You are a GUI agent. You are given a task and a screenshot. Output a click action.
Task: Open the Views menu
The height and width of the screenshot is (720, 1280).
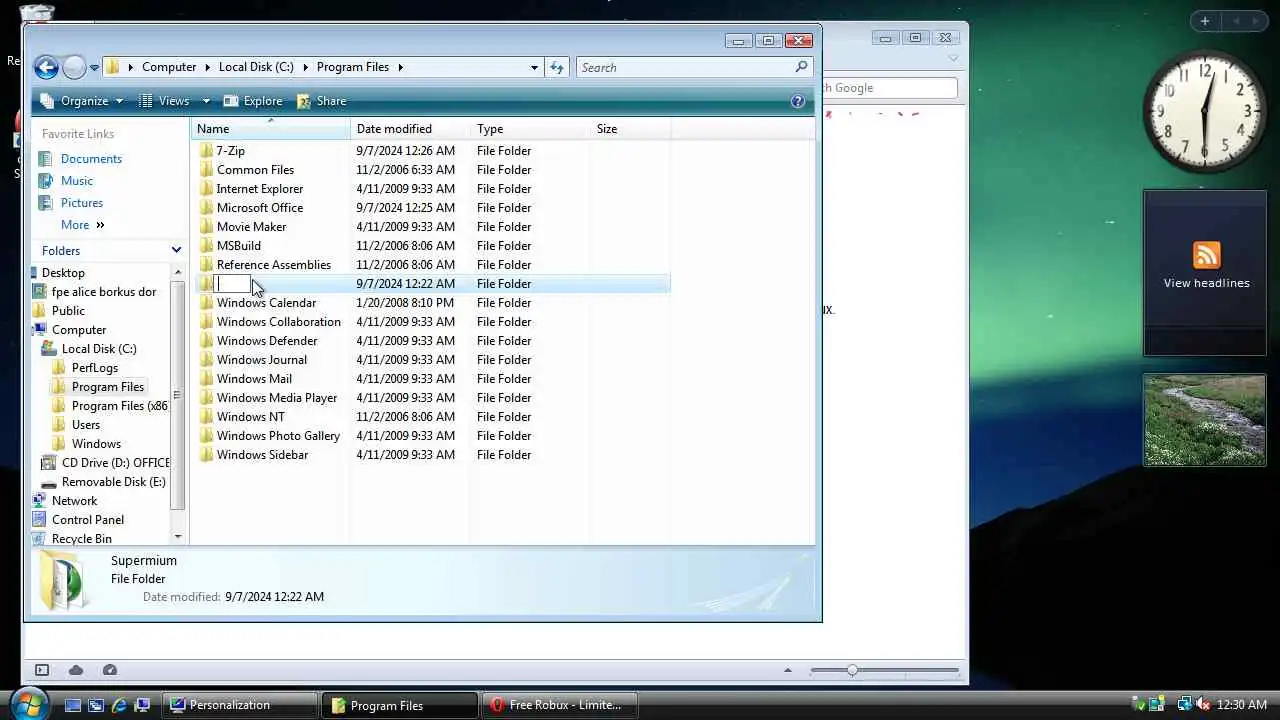[x=164, y=101]
